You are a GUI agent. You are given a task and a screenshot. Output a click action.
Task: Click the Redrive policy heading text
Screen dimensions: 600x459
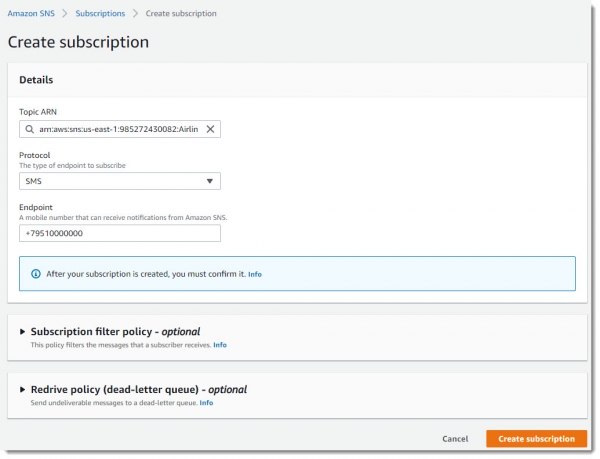(x=138, y=390)
